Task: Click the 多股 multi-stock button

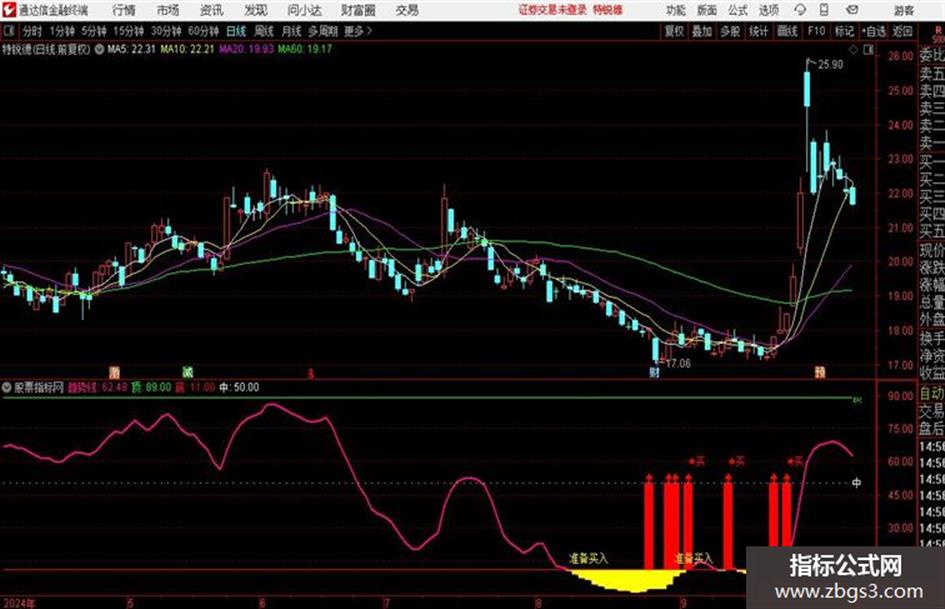Action: pos(730,31)
